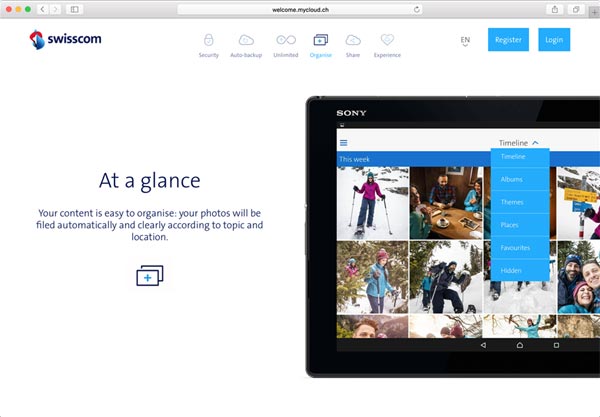
Task: Click the add-album icon below the description
Action: tap(149, 275)
